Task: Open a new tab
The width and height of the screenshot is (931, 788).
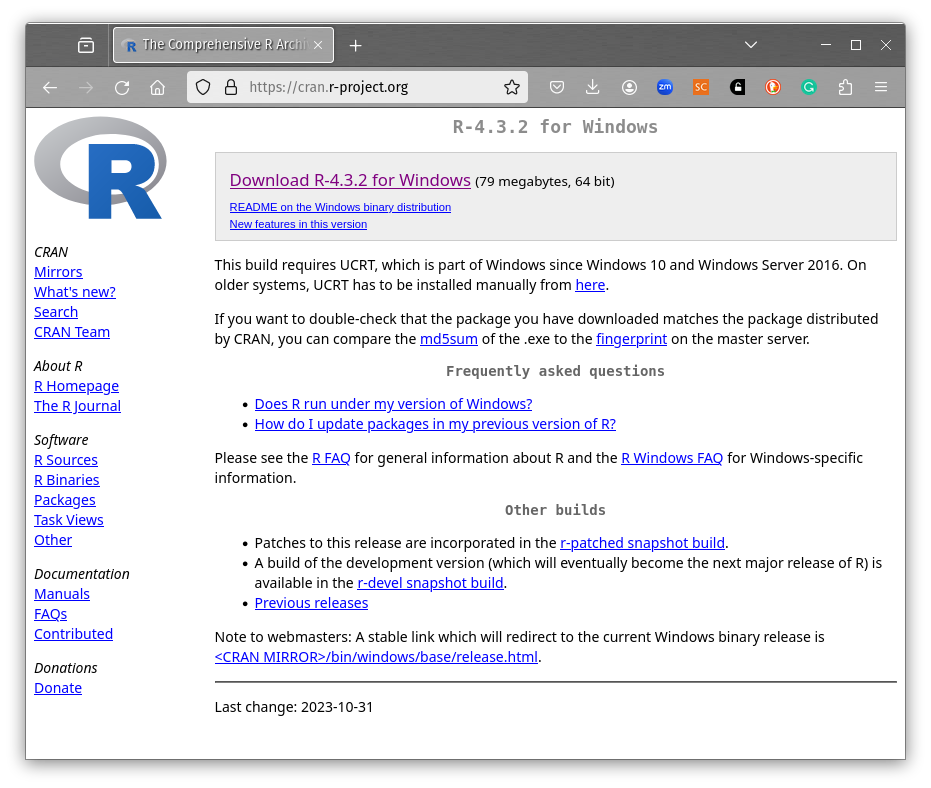Action: (x=356, y=45)
